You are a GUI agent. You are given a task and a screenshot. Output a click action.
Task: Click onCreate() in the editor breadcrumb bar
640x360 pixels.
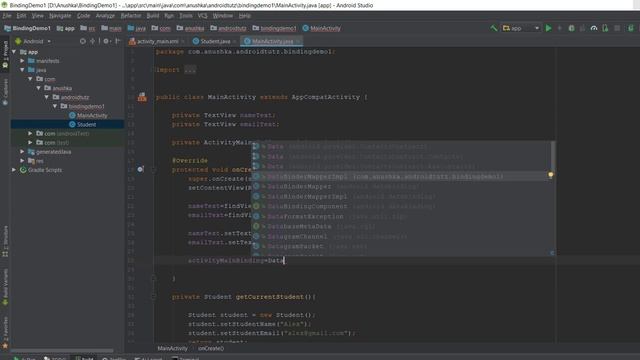[211, 349]
